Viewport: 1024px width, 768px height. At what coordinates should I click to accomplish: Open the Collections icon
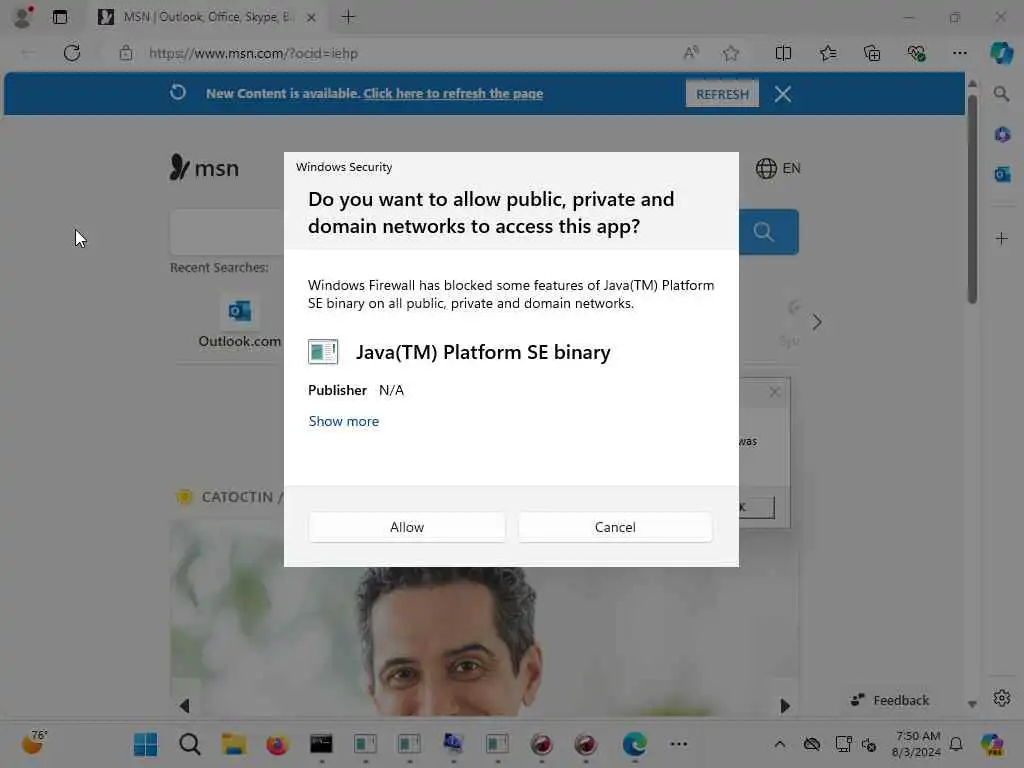pyautogui.click(x=872, y=53)
